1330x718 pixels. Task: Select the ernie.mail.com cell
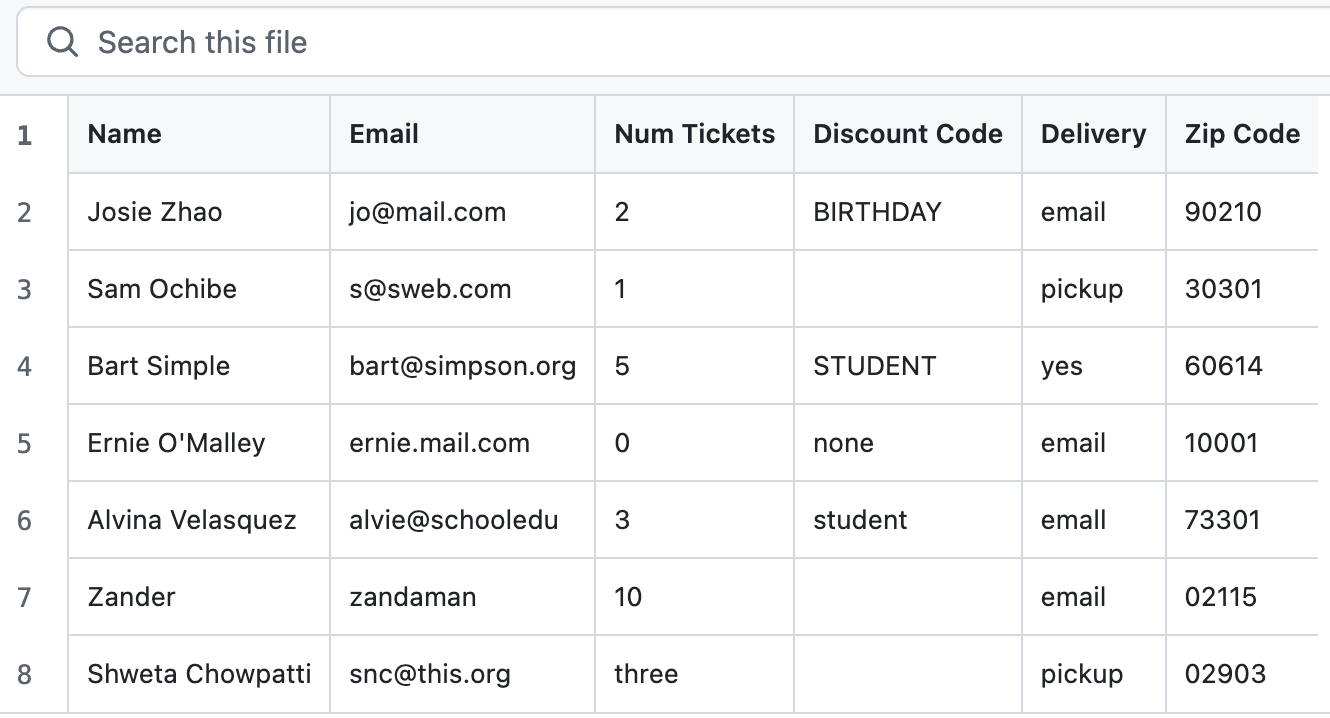click(x=463, y=443)
